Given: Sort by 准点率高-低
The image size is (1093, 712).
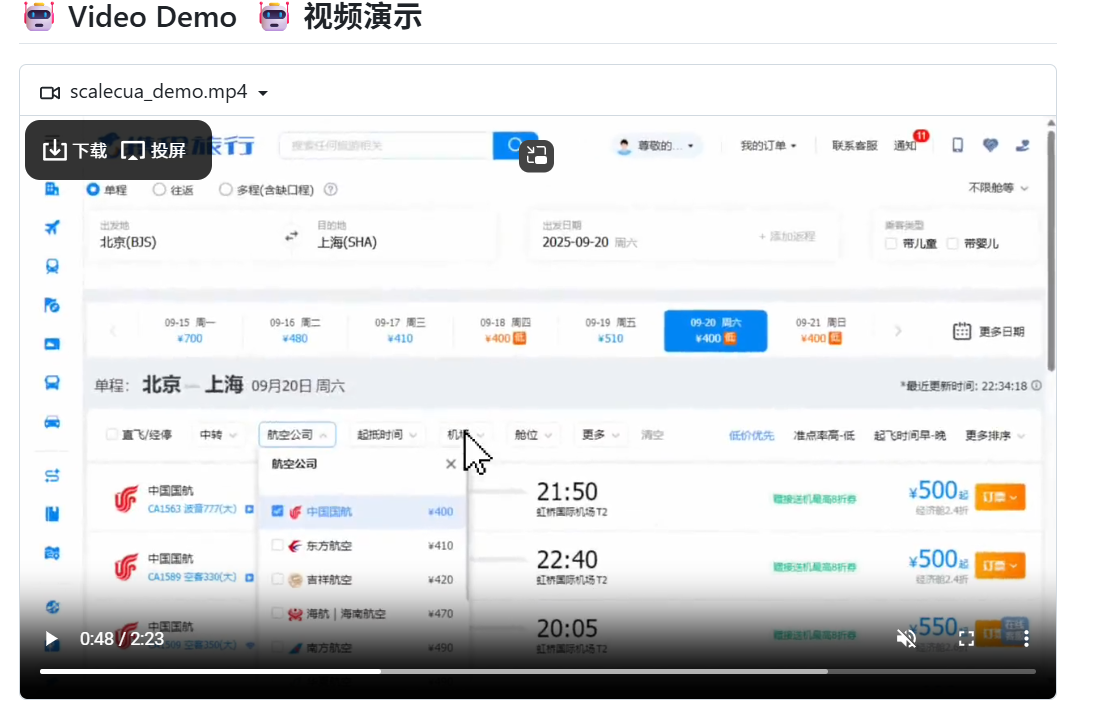Looking at the screenshot, I should click(x=823, y=435).
